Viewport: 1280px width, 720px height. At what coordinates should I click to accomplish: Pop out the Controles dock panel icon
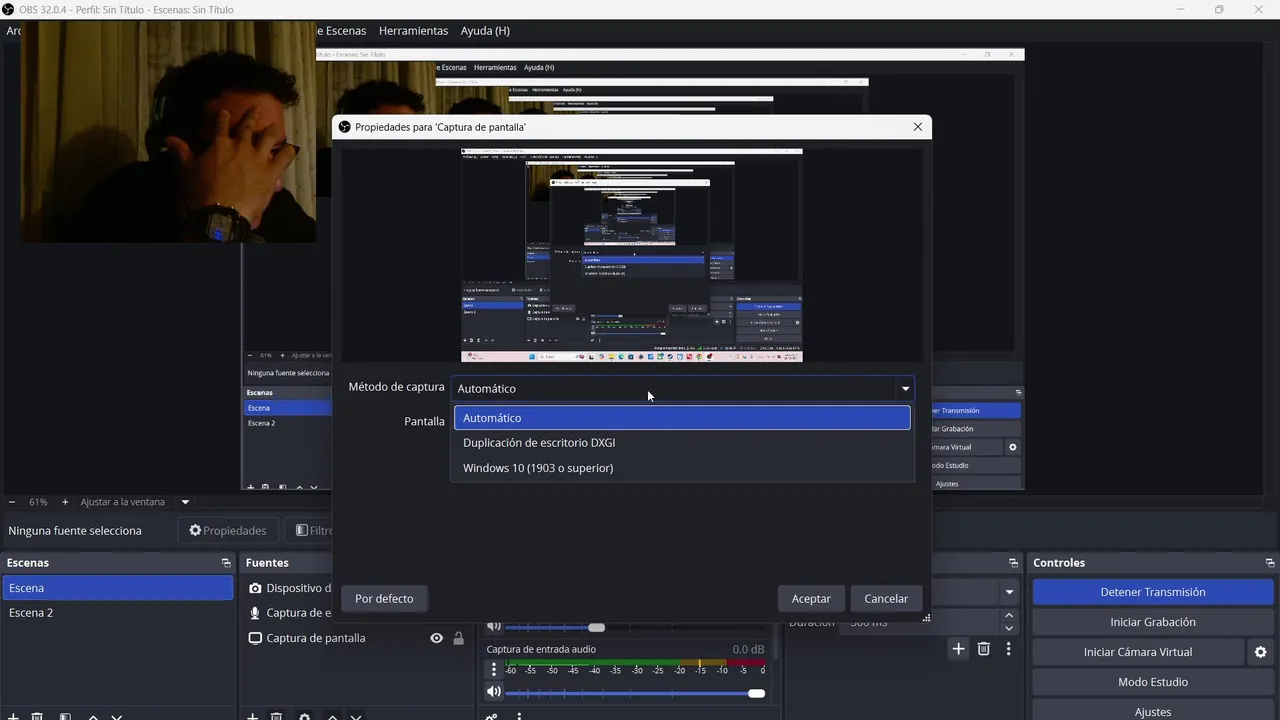1270,563
